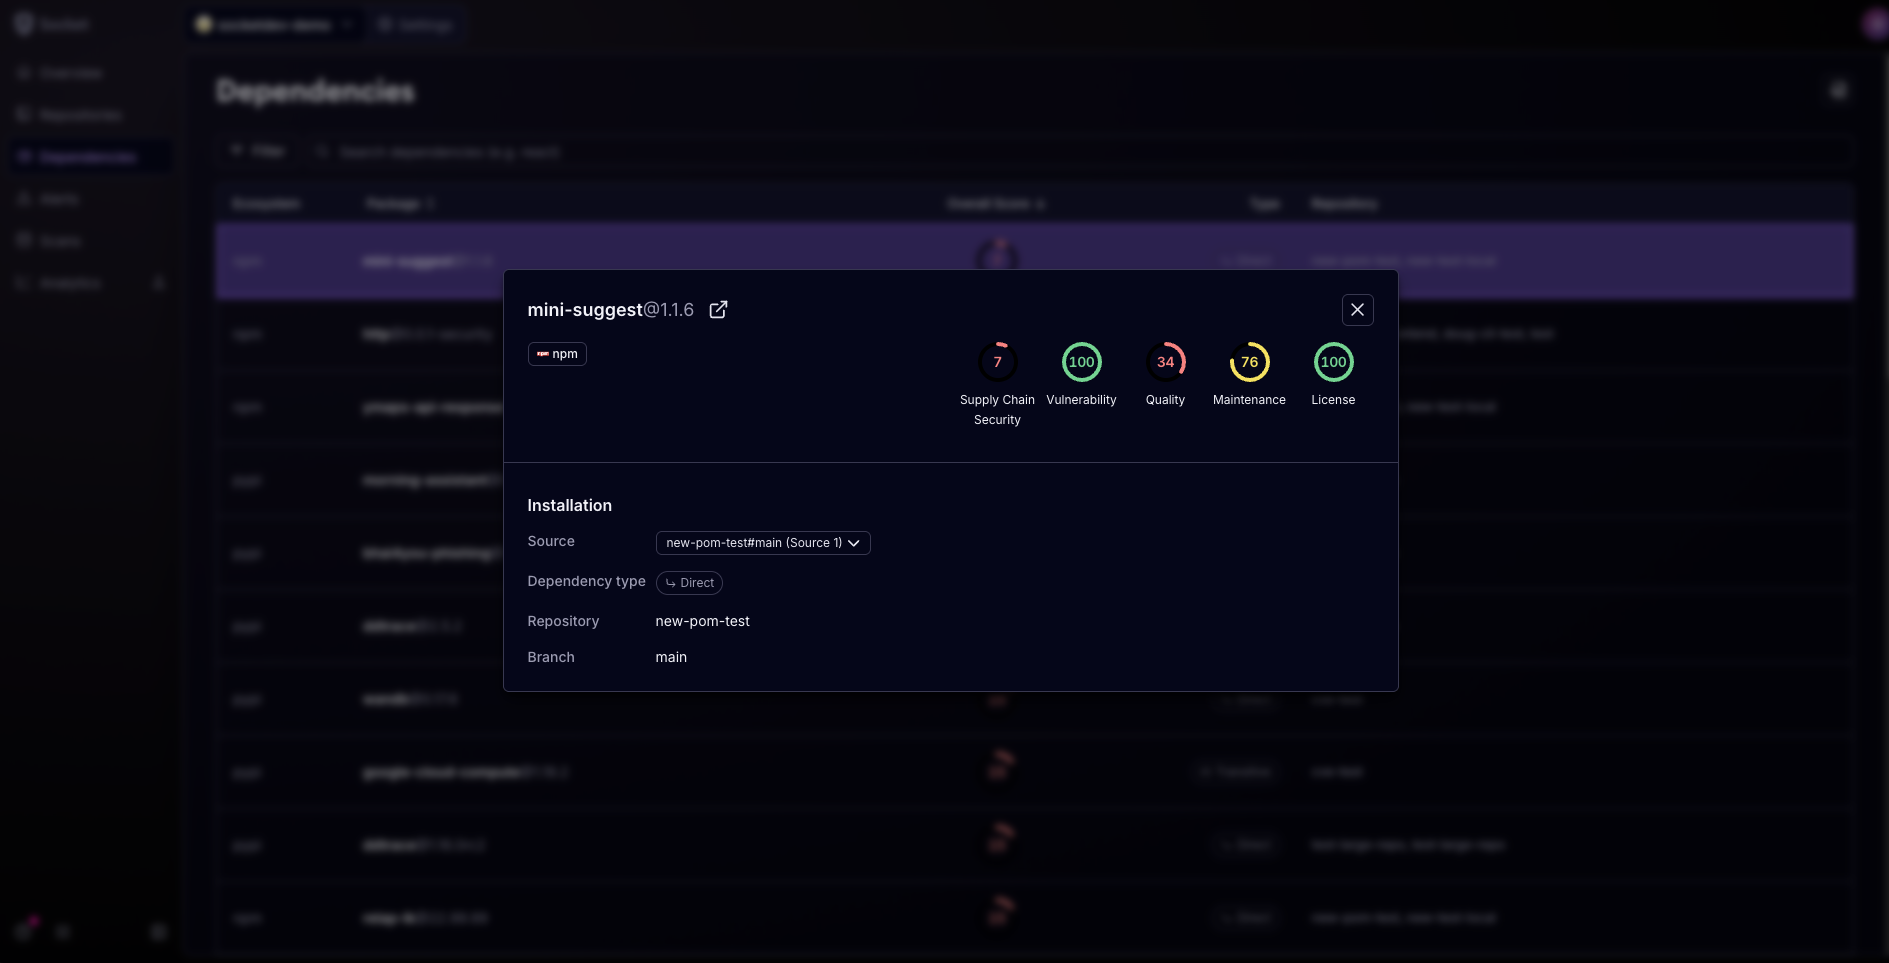The width and height of the screenshot is (1889, 963).
Task: View the Vulnerability score 100 circle
Action: click(1081, 362)
